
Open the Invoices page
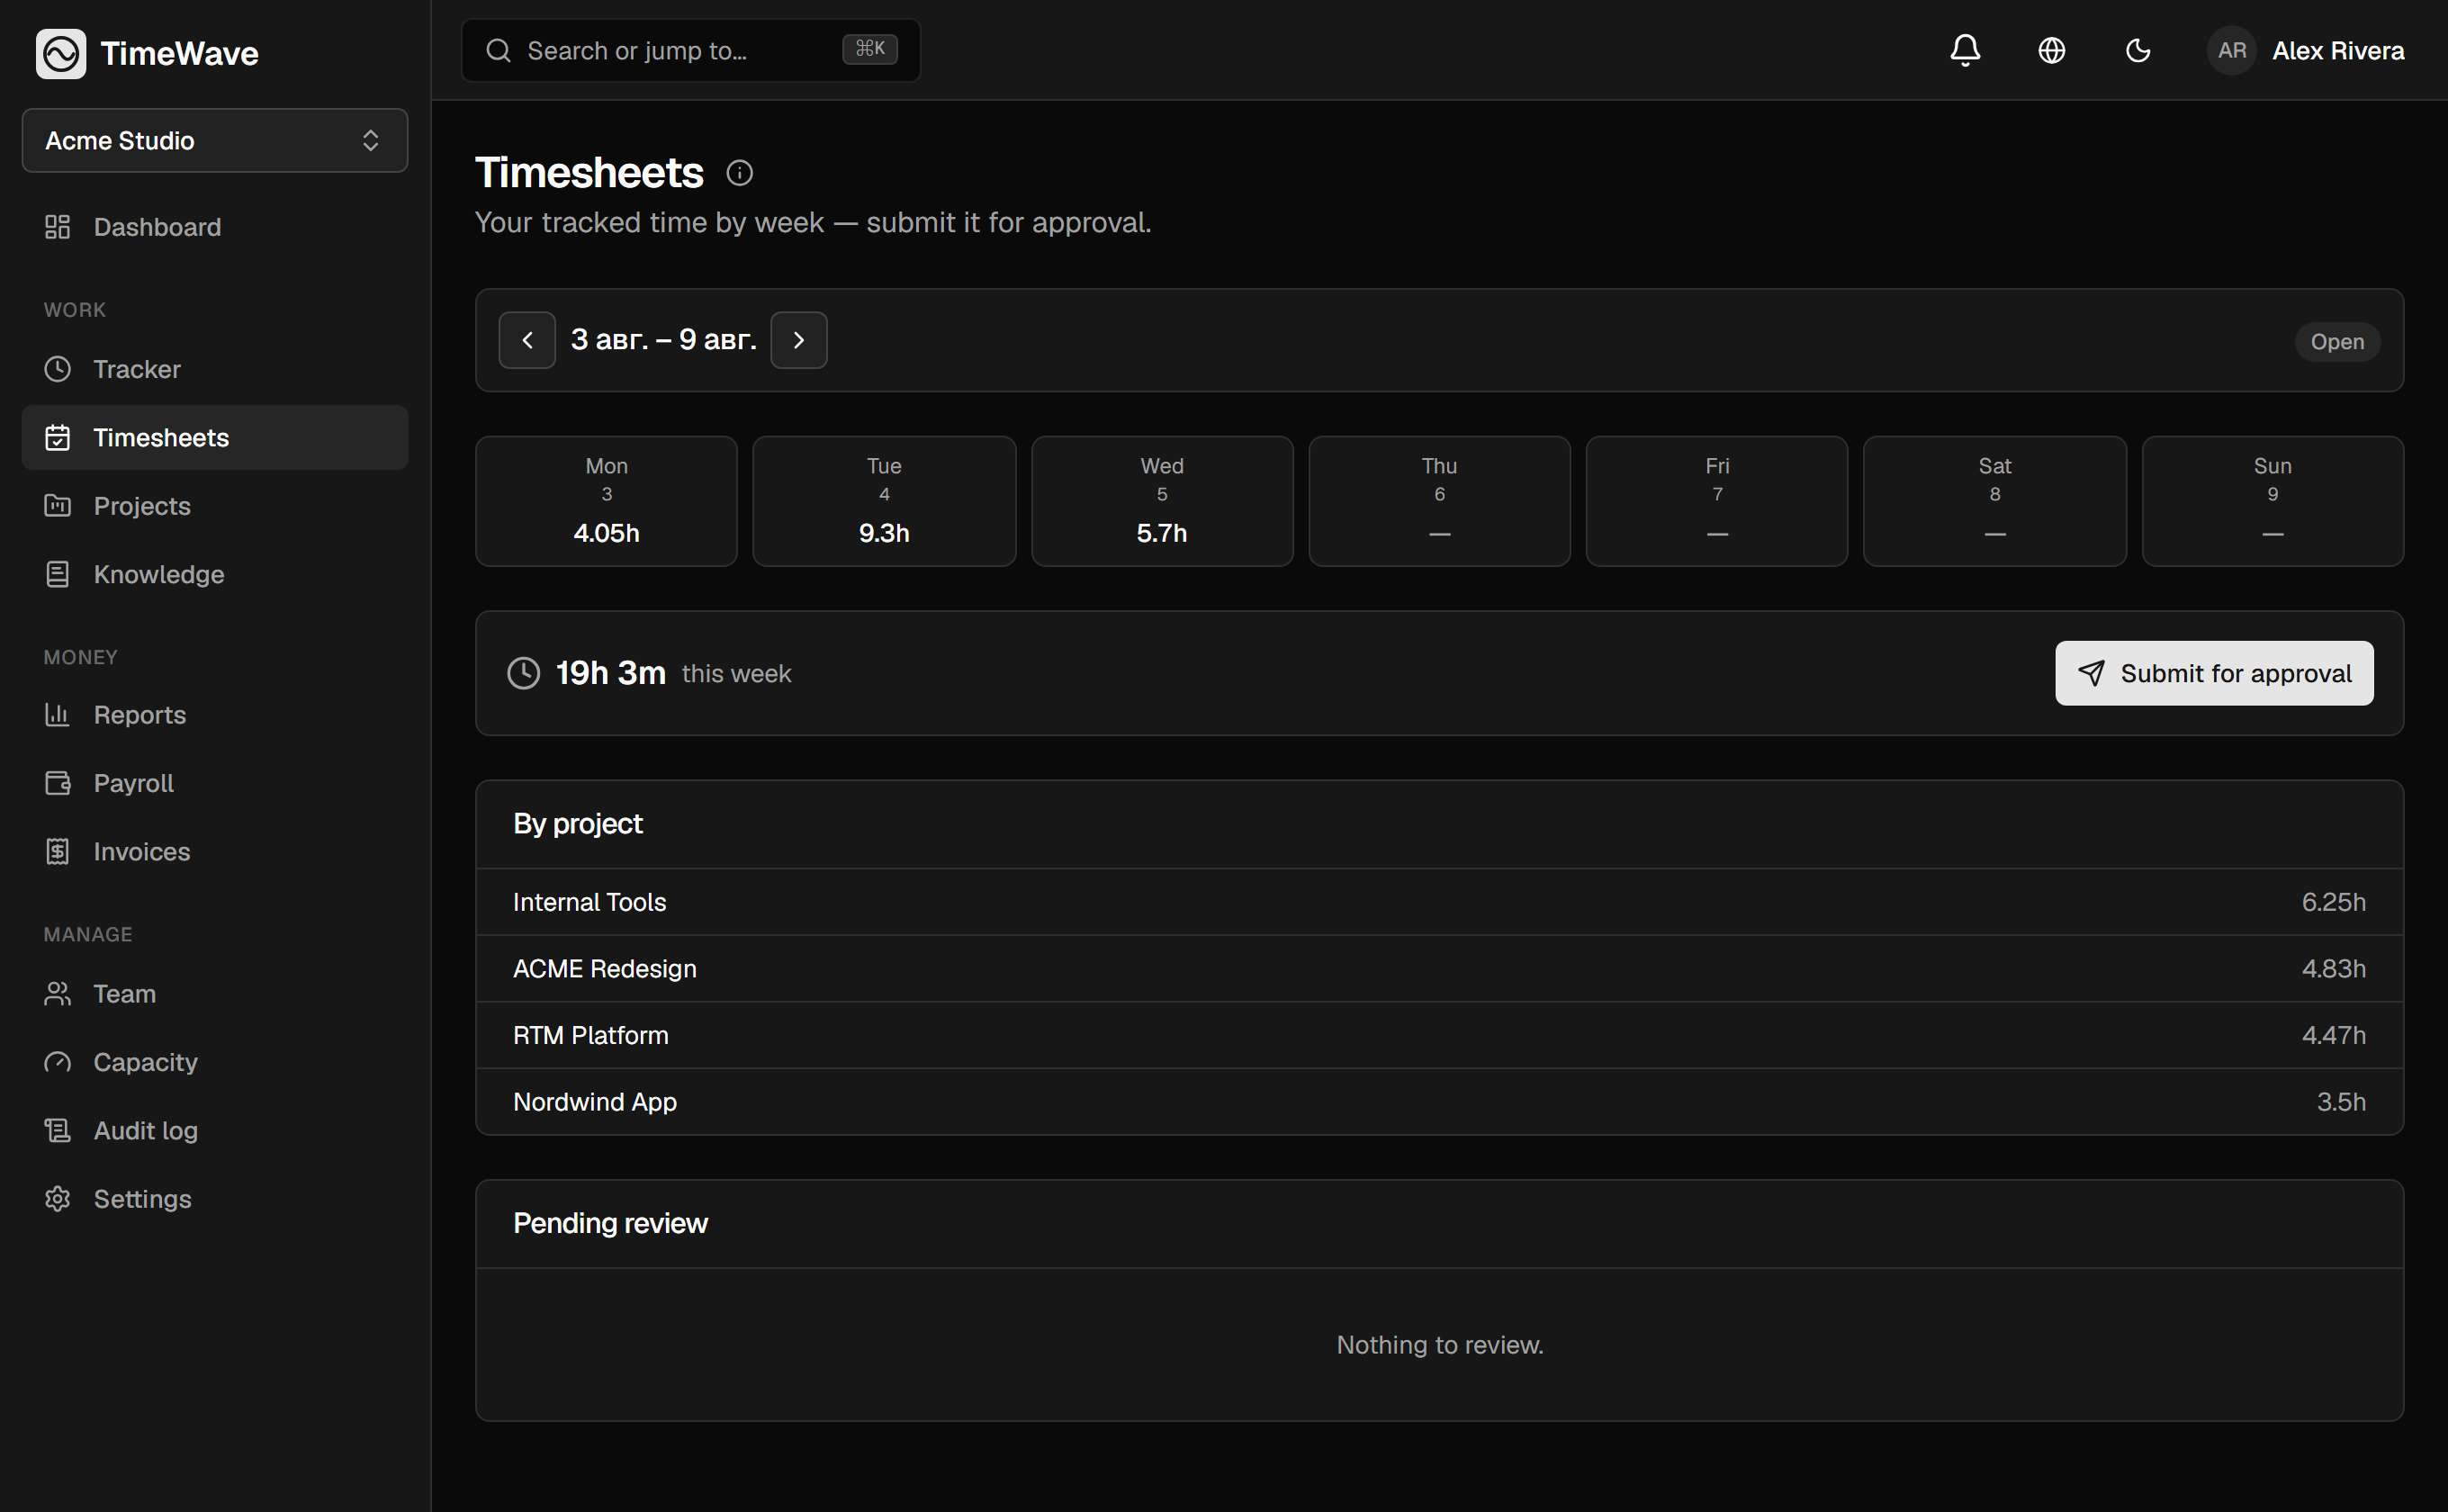pos(215,851)
